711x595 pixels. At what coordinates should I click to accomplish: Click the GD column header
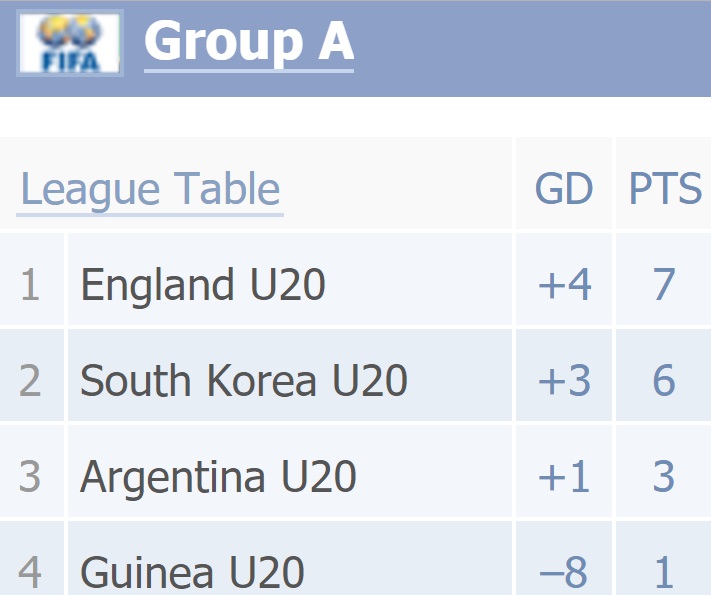tap(564, 188)
